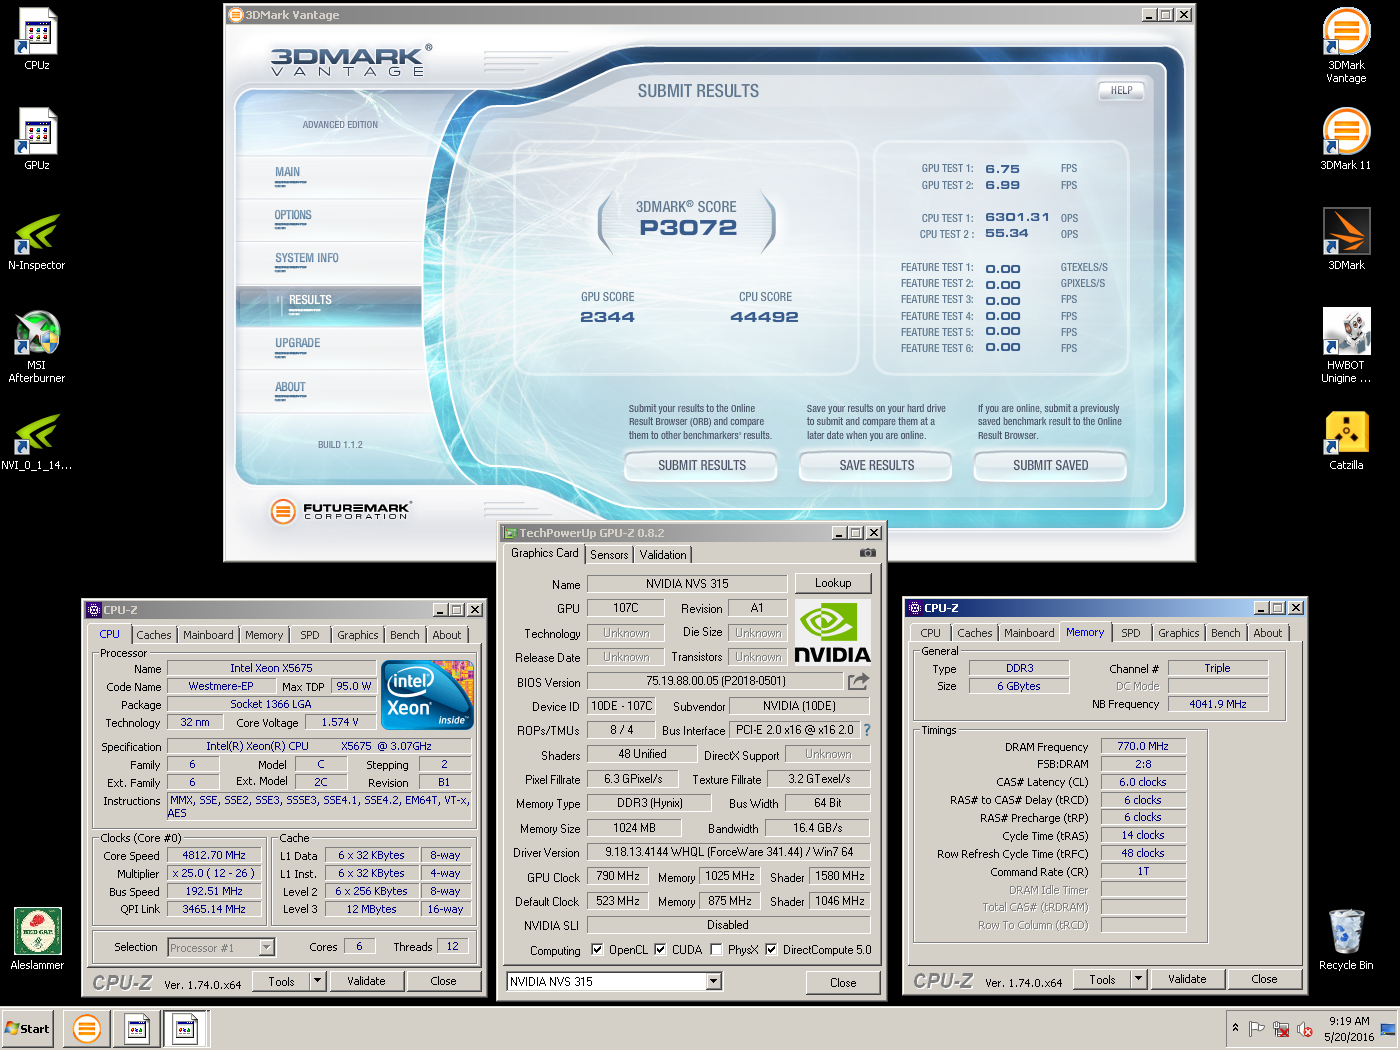Open the CPUz desktop shortcut
1400x1050 pixels.
coord(37,40)
